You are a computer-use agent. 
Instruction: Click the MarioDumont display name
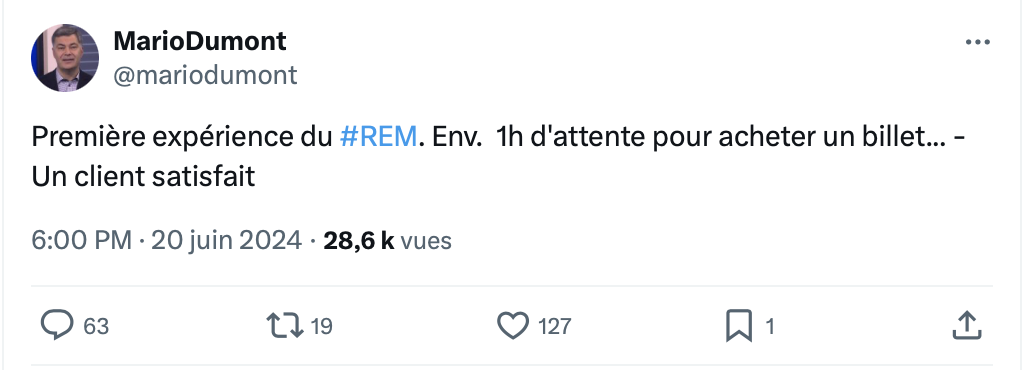tap(199, 41)
